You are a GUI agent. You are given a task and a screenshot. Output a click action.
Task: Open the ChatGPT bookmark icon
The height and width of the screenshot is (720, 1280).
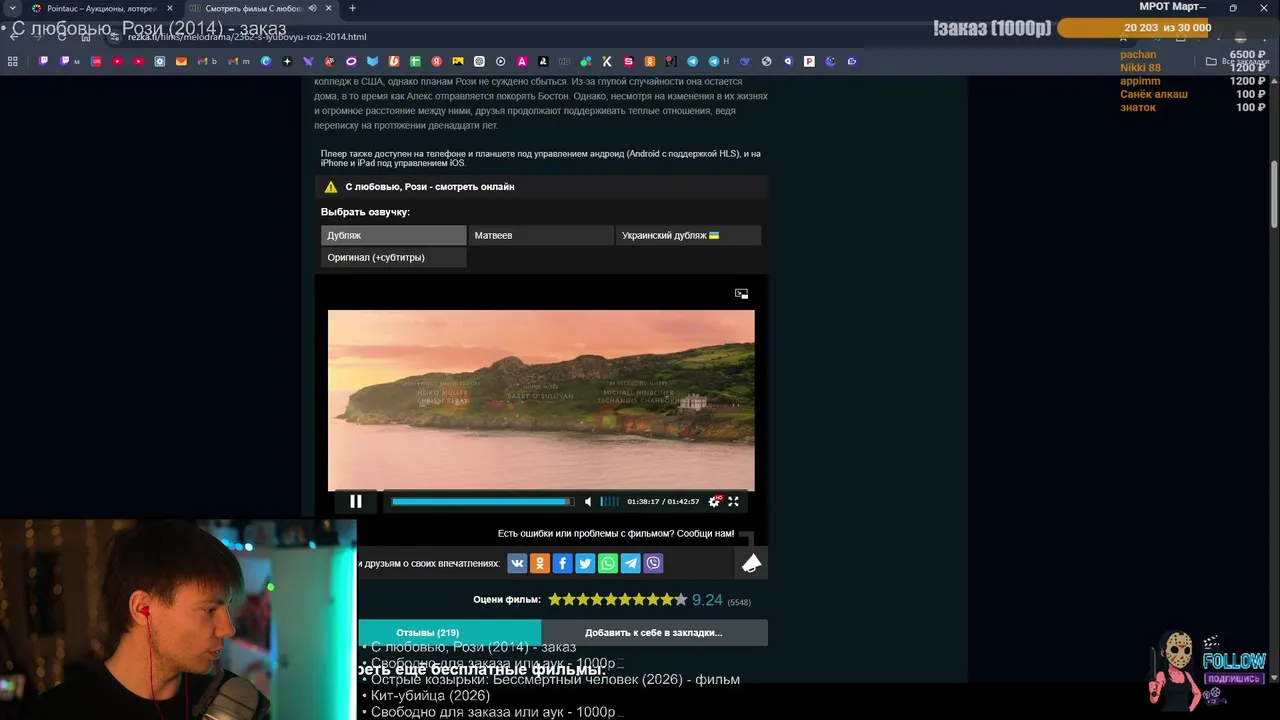point(479,61)
